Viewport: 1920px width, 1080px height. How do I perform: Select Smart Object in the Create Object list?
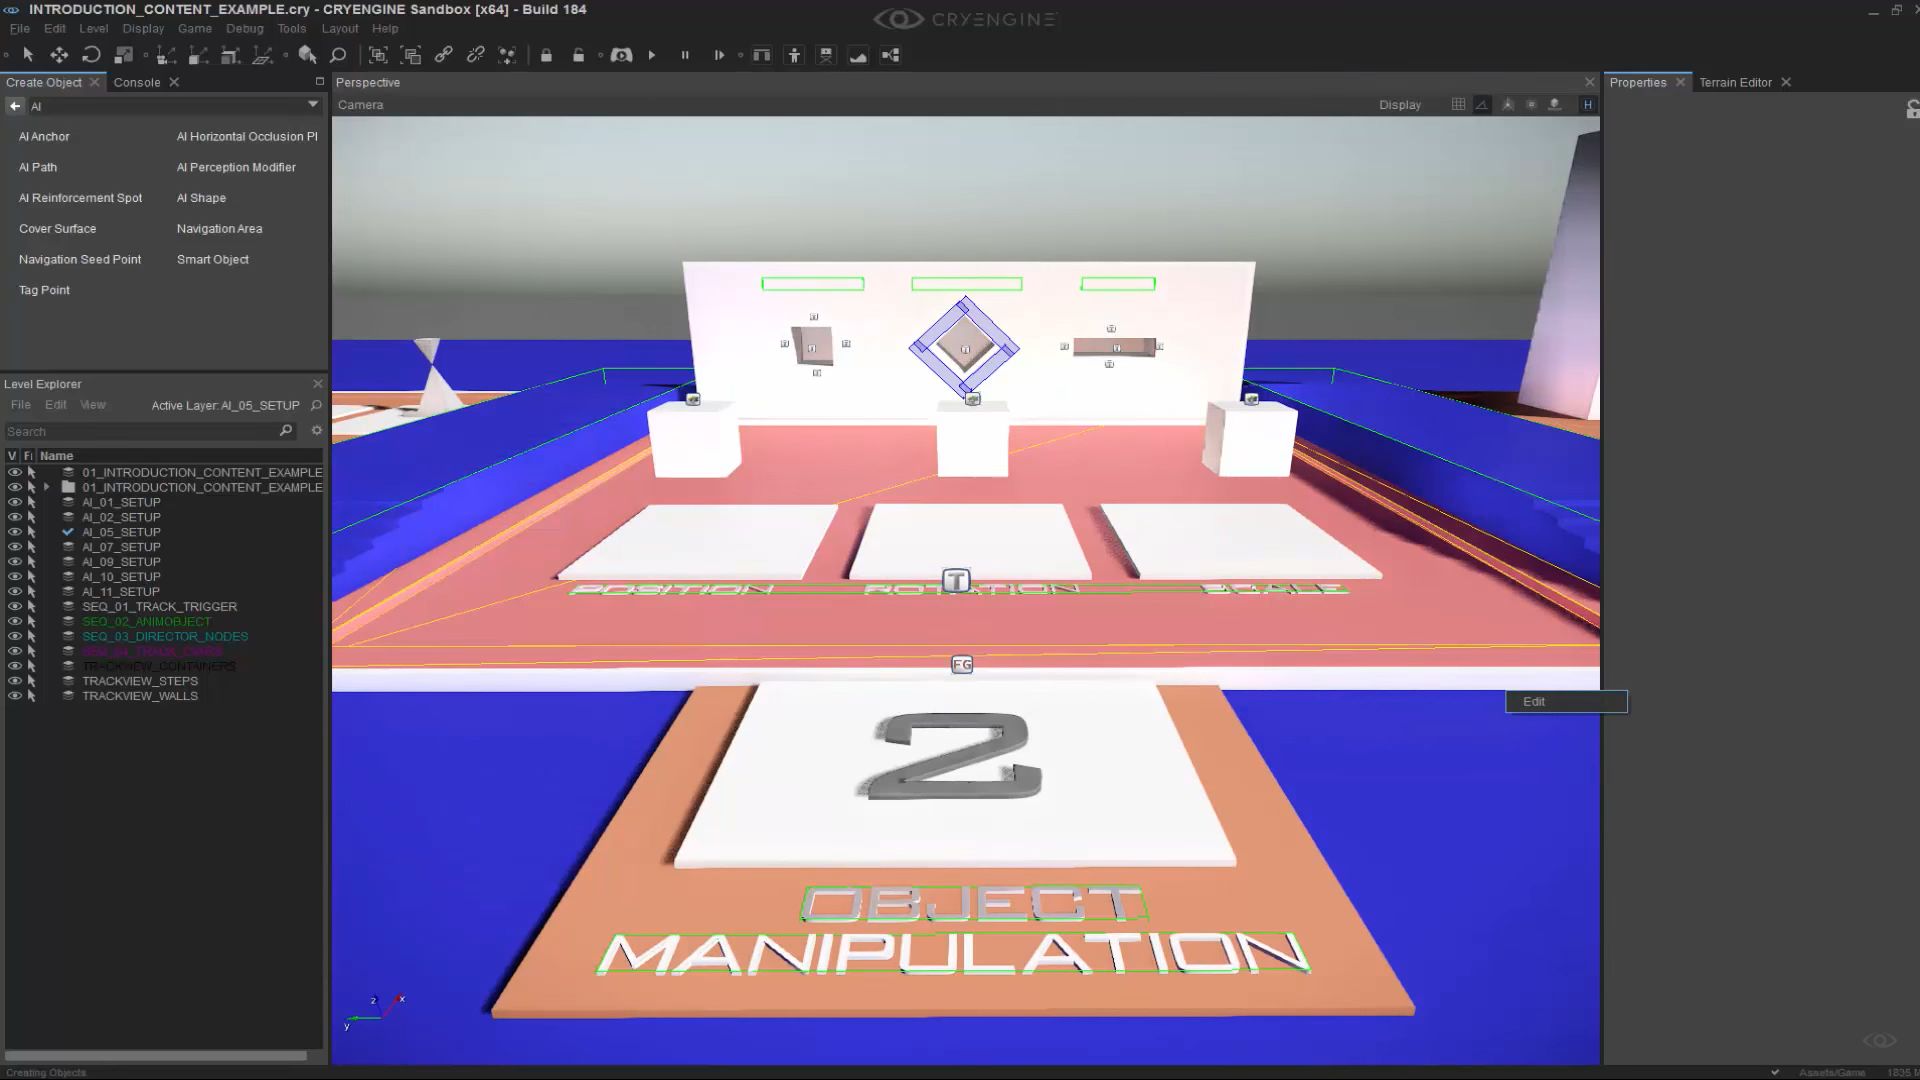[212, 259]
